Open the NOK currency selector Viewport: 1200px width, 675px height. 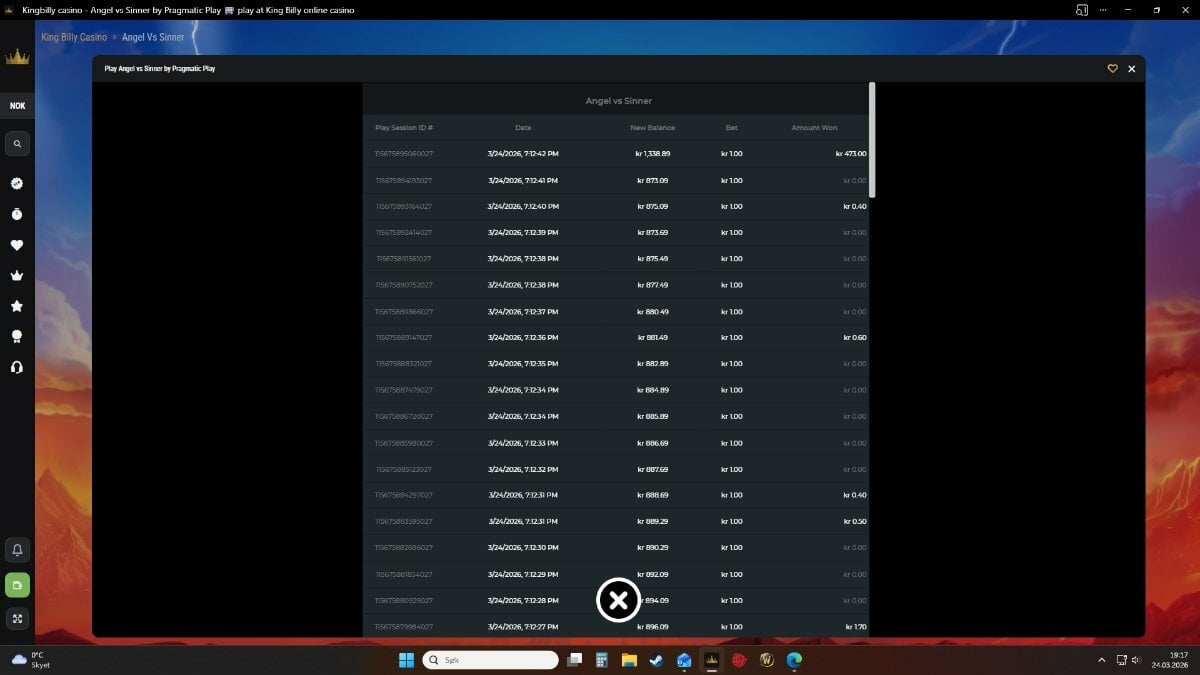pyautogui.click(x=17, y=106)
